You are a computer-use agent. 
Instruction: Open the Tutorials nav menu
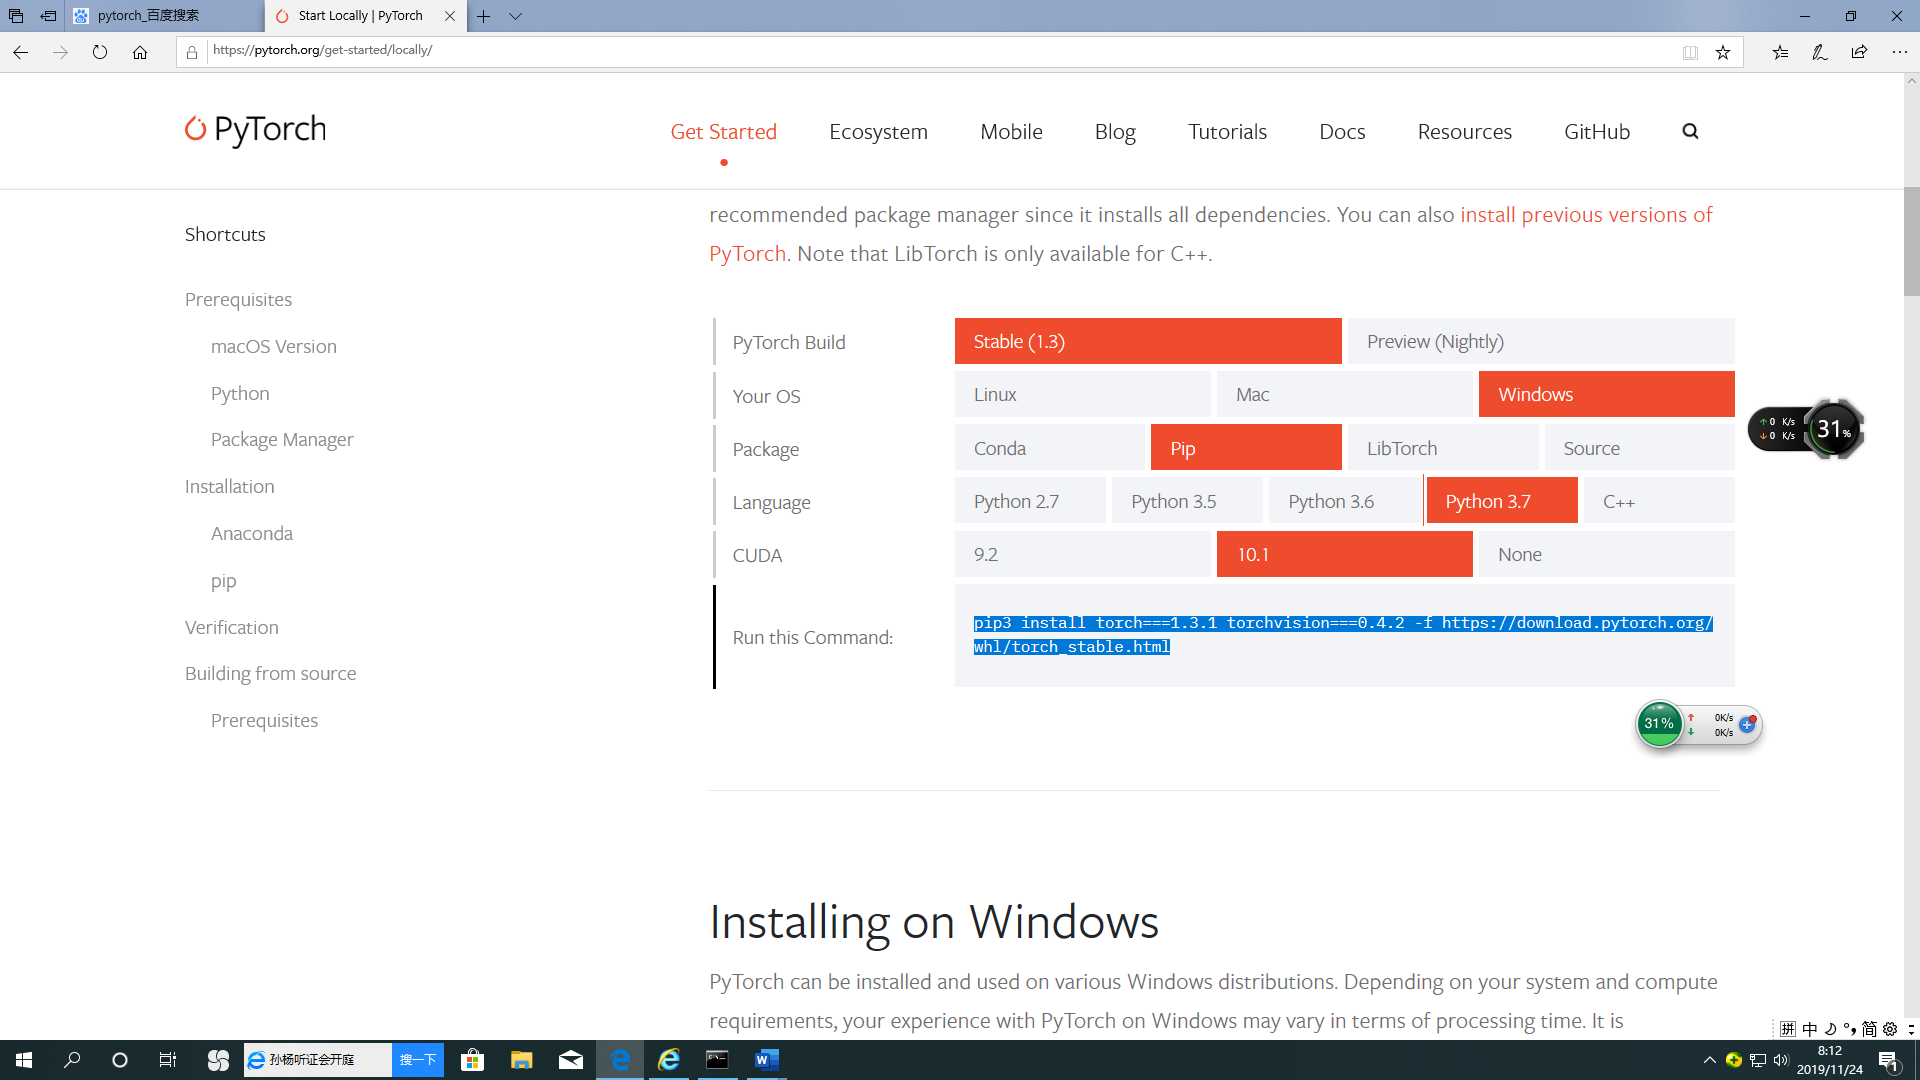[x=1227, y=131]
